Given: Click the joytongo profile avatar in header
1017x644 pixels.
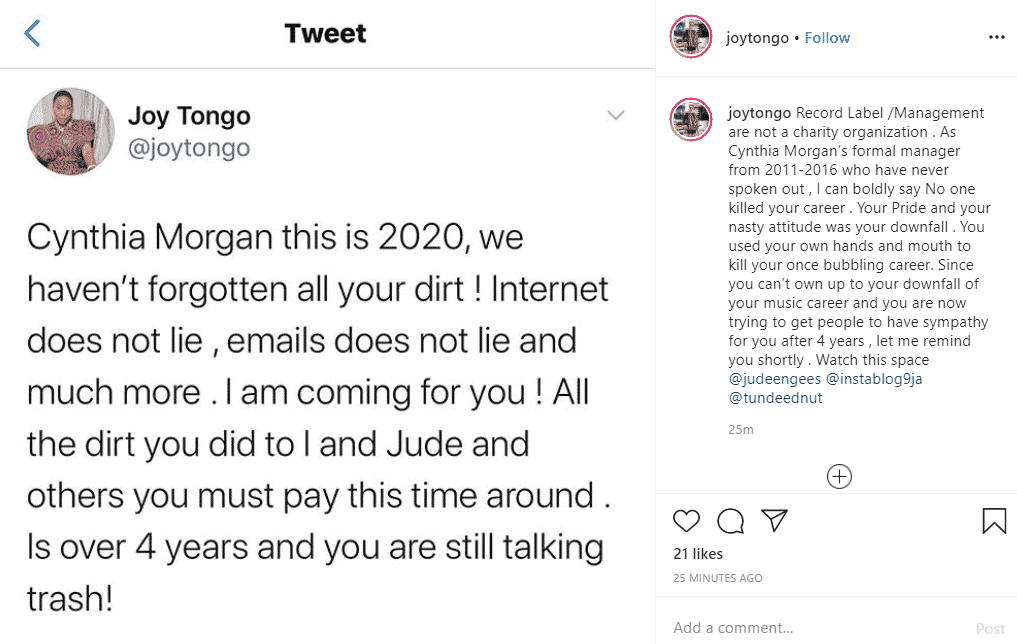Looking at the screenshot, I should (690, 37).
